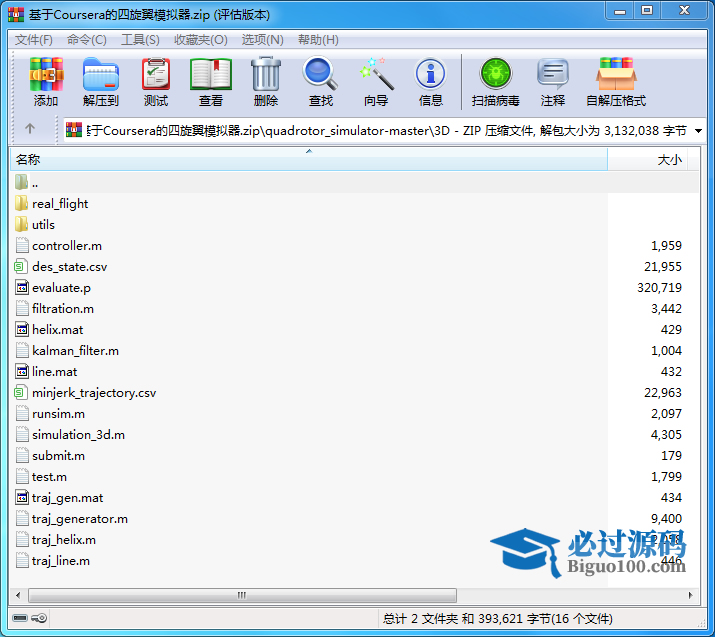The width and height of the screenshot is (715, 637).
Task: Open the File (文件) menu
Action: point(34,40)
